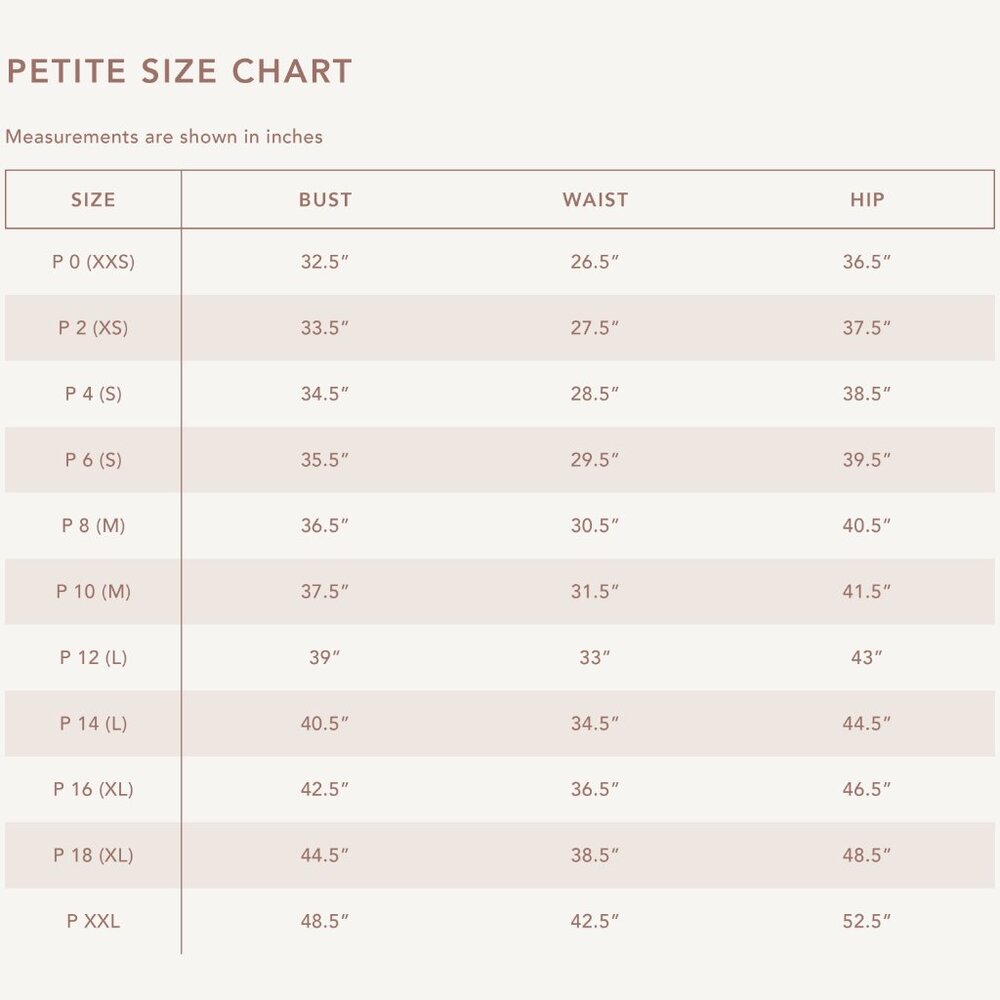Click the 52.5" hip value for P XXL
This screenshot has height=1000, width=1000.
[x=867, y=921]
